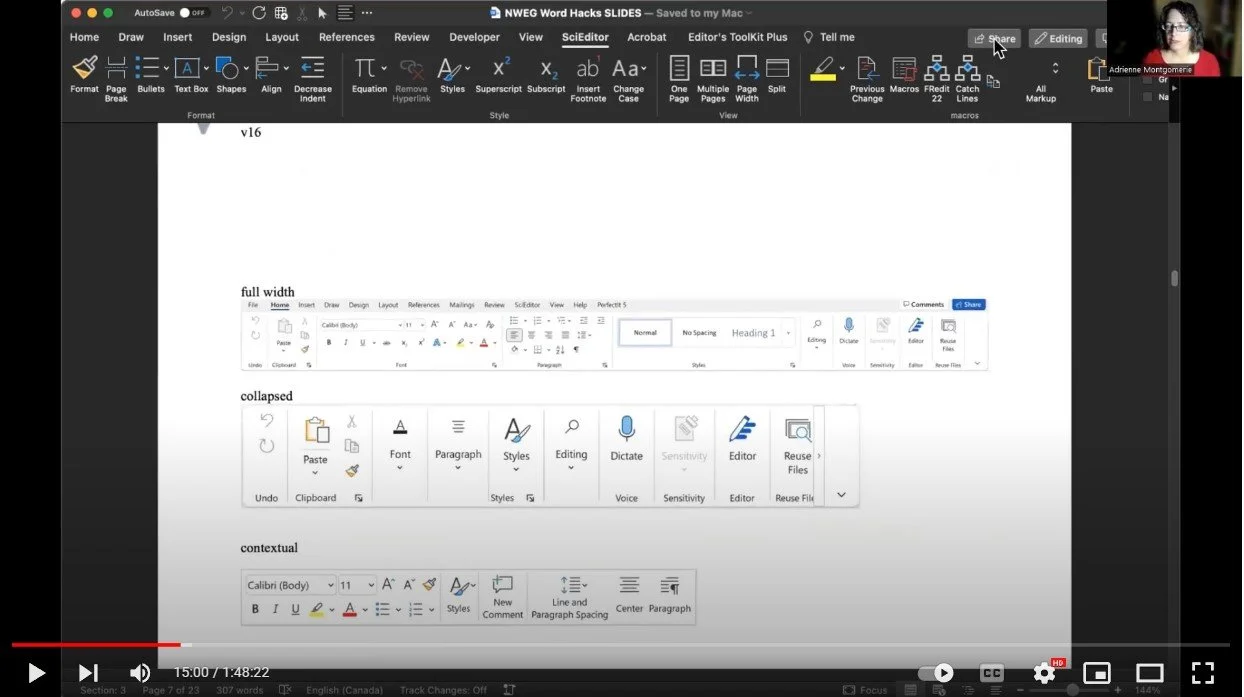This screenshot has height=697, width=1244.
Task: Click the Share button
Action: (x=993, y=37)
